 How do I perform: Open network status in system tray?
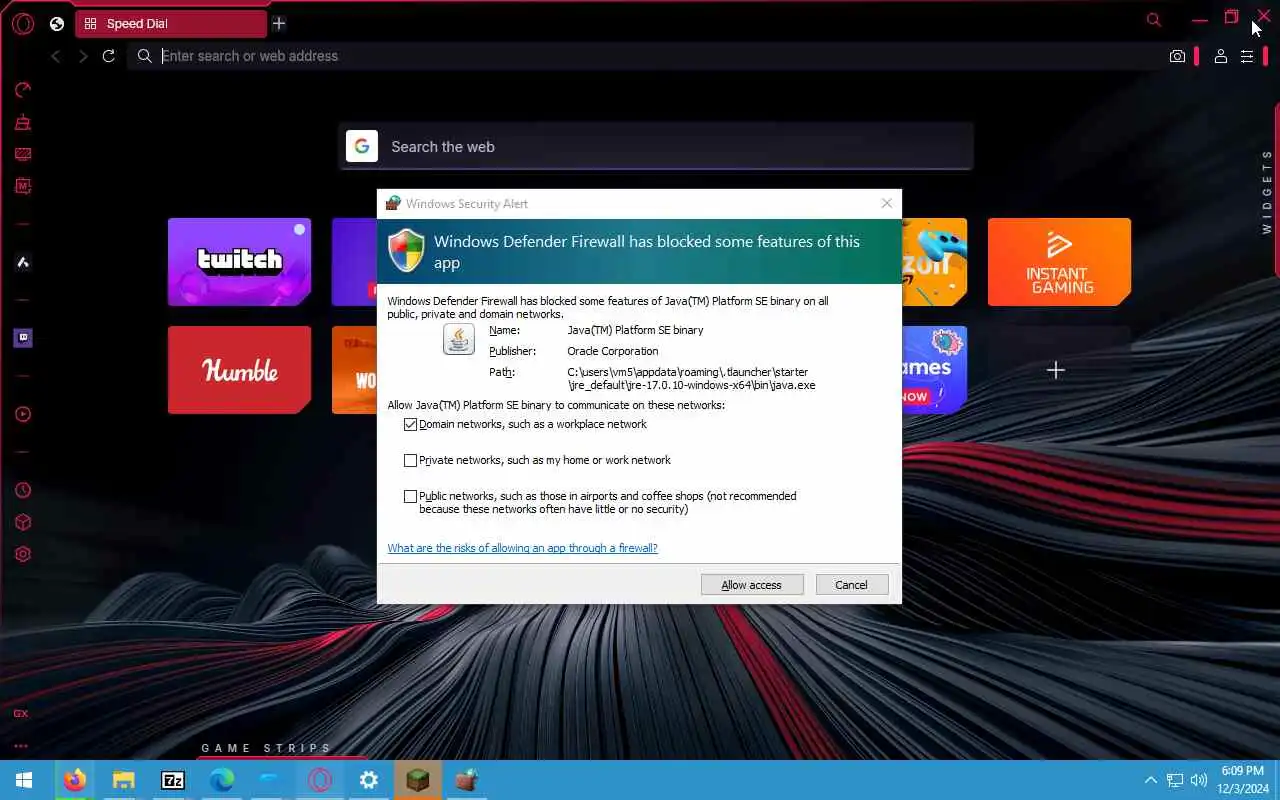tap(1175, 780)
